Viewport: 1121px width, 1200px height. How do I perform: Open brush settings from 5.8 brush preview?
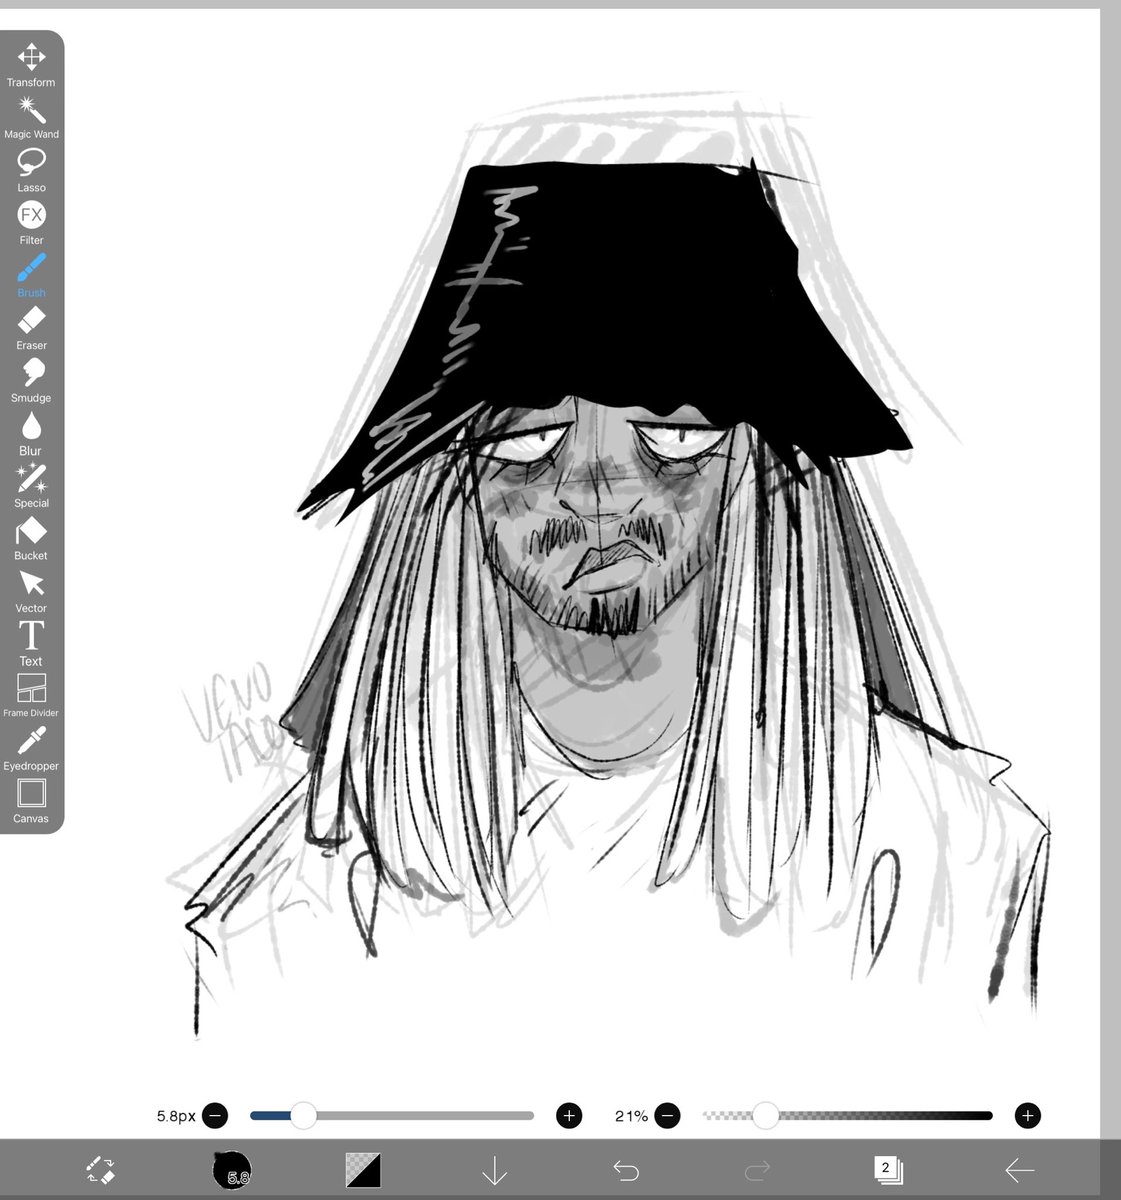(x=232, y=1170)
